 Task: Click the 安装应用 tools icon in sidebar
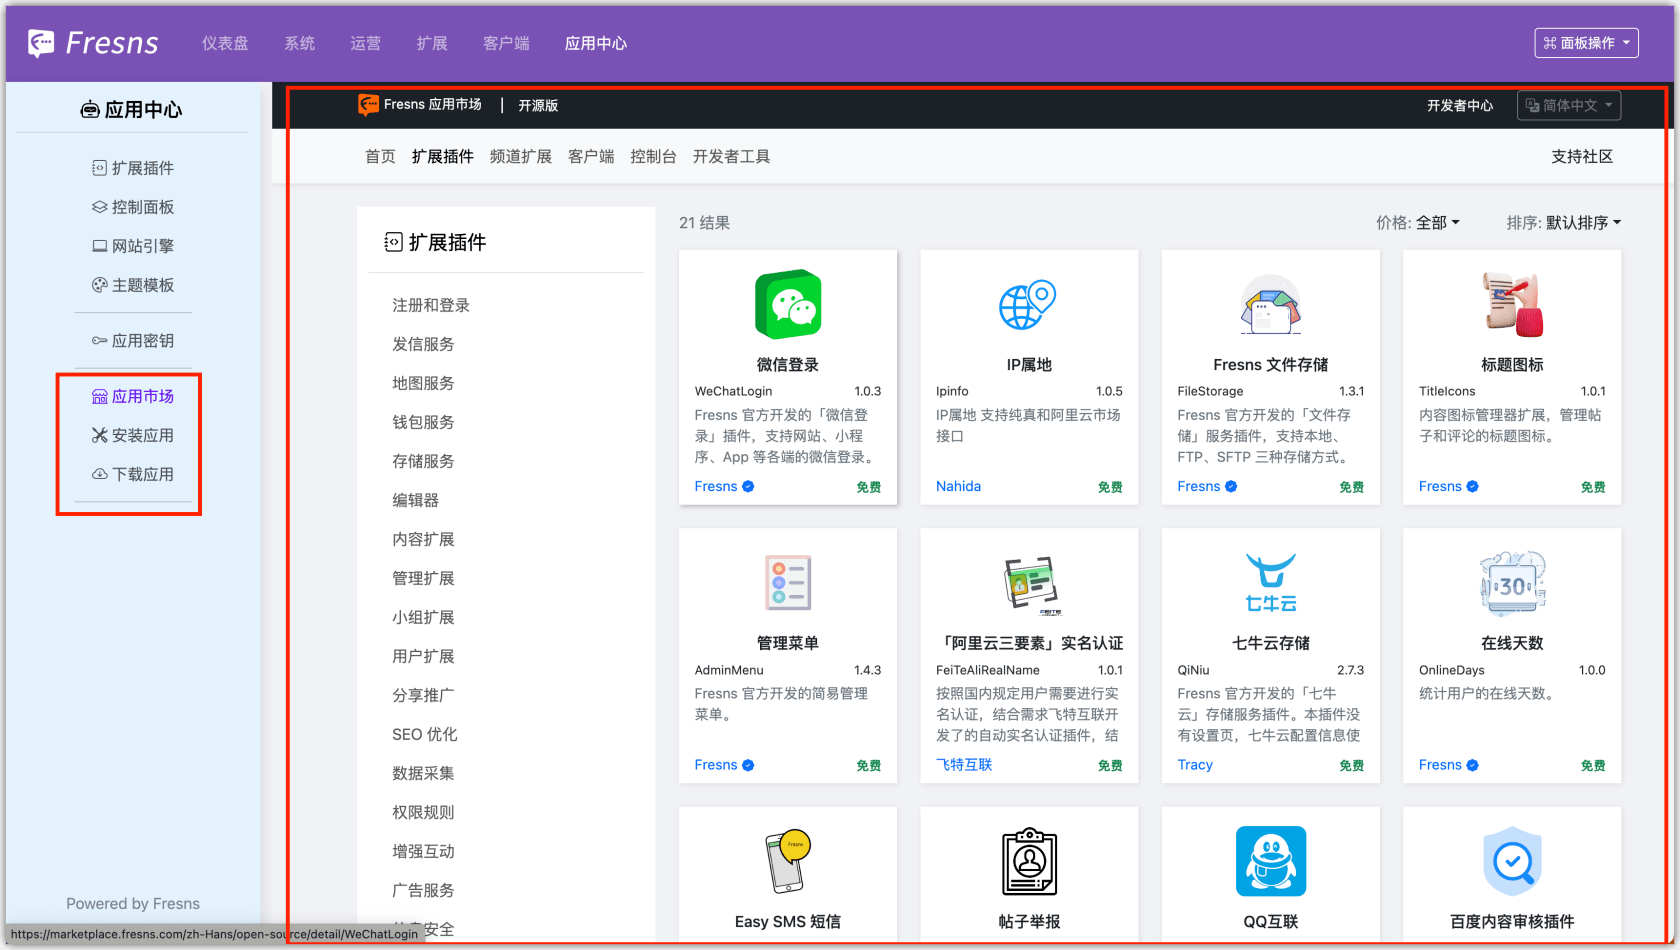pos(100,436)
